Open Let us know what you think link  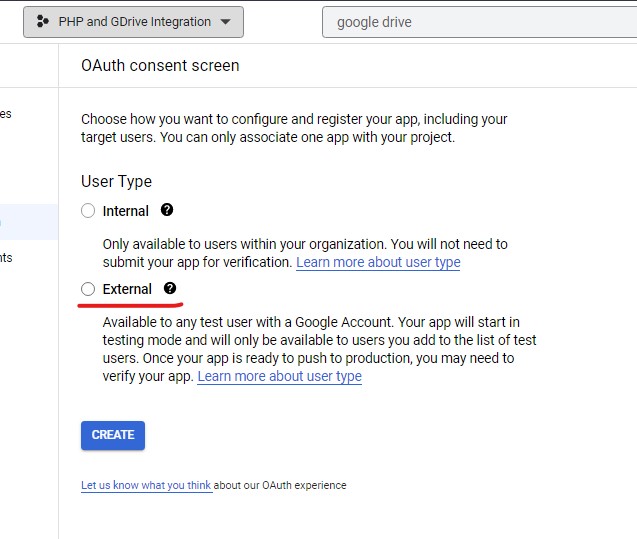coord(146,485)
